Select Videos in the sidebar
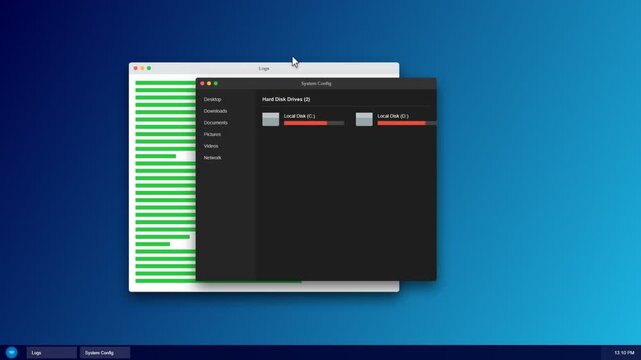Viewport: 641px width, 360px height. 211,146
